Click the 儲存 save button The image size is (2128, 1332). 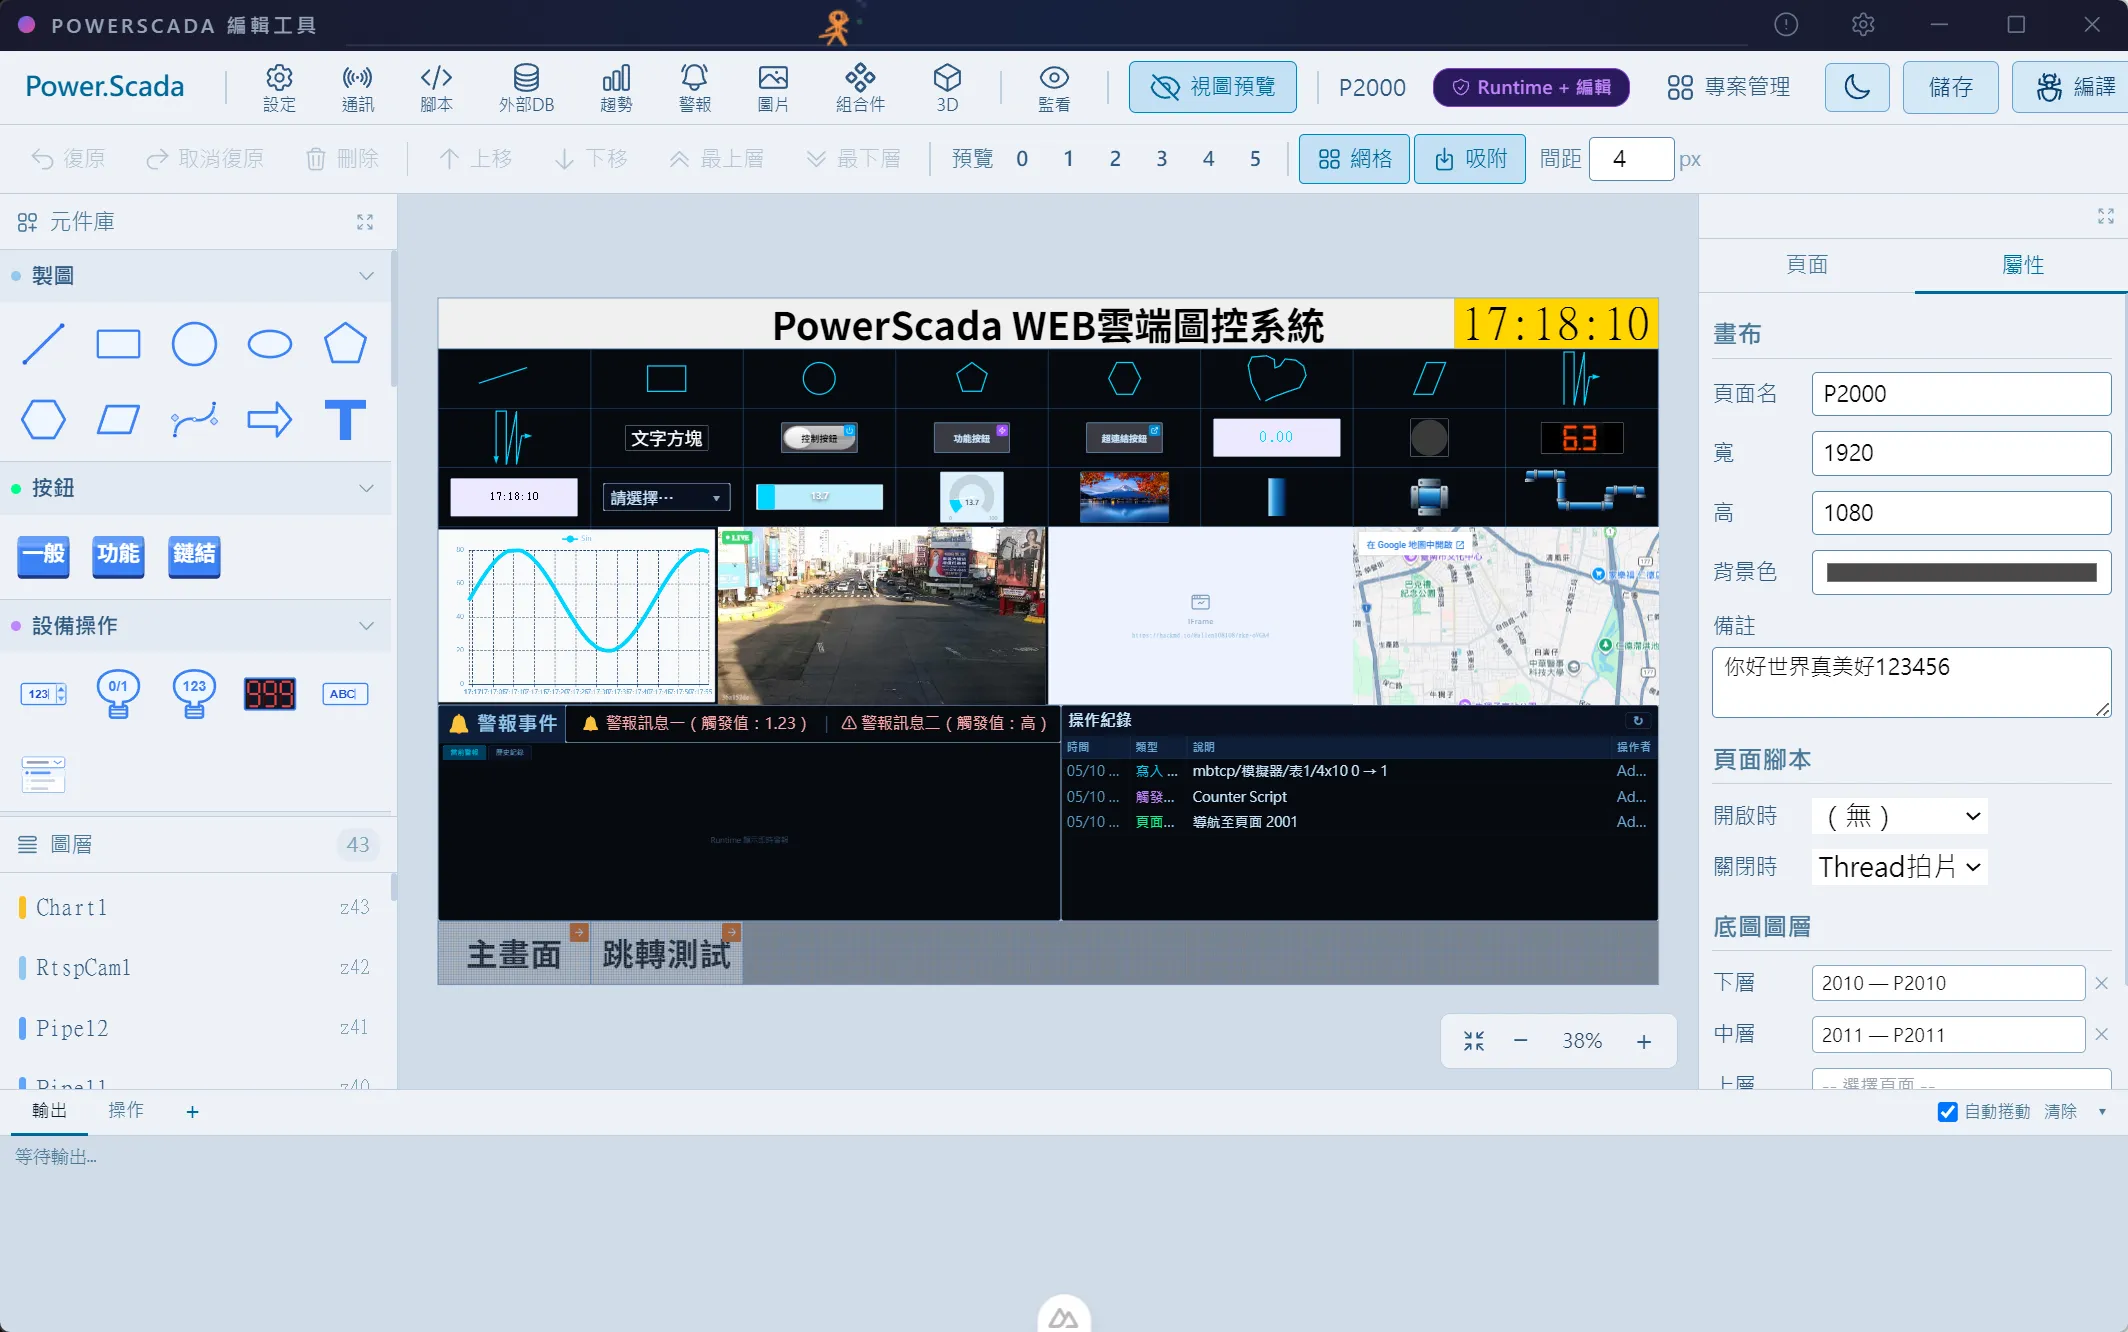coord(1950,87)
